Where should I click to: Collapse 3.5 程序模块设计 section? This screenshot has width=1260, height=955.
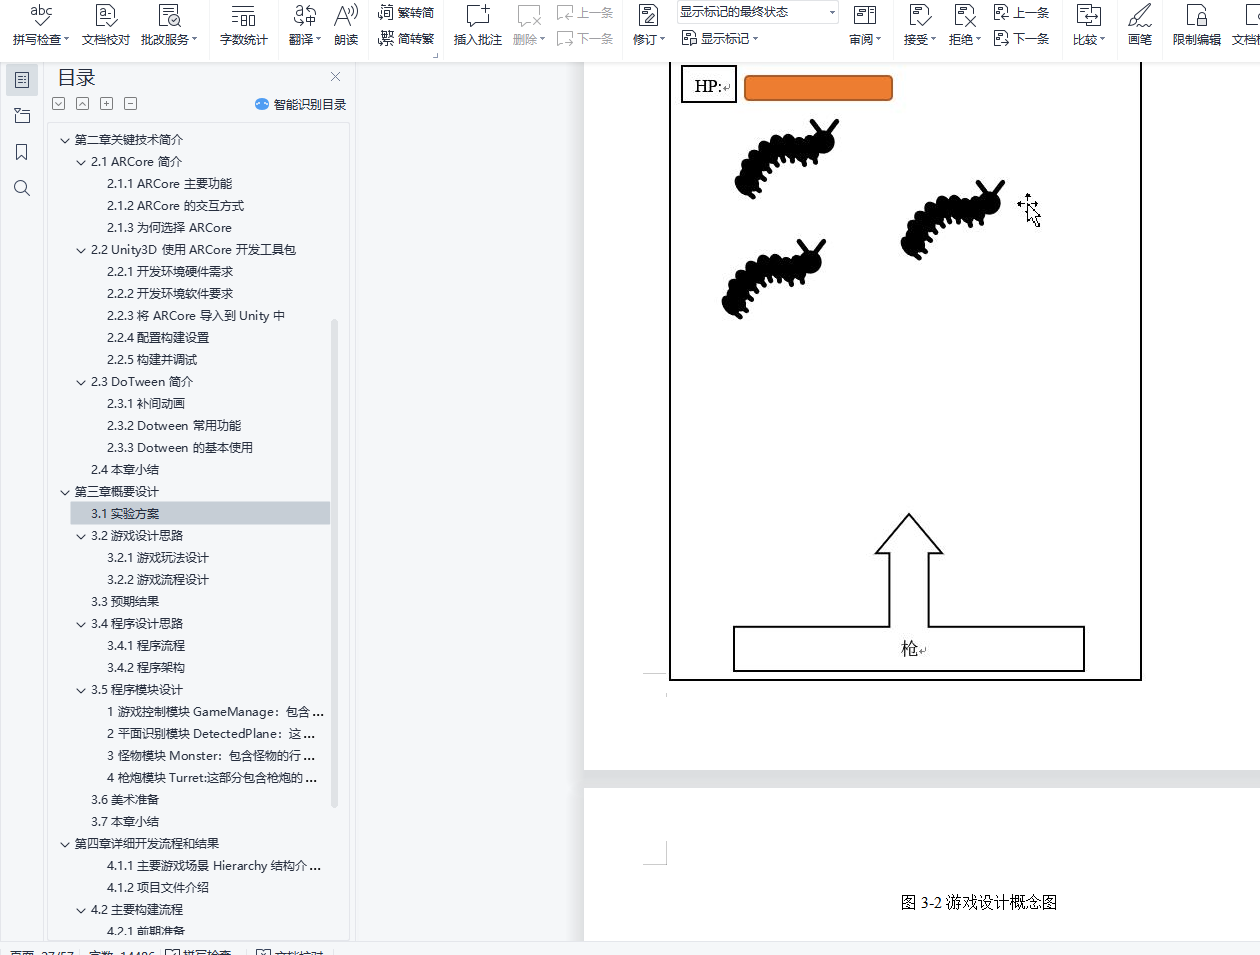(x=81, y=690)
